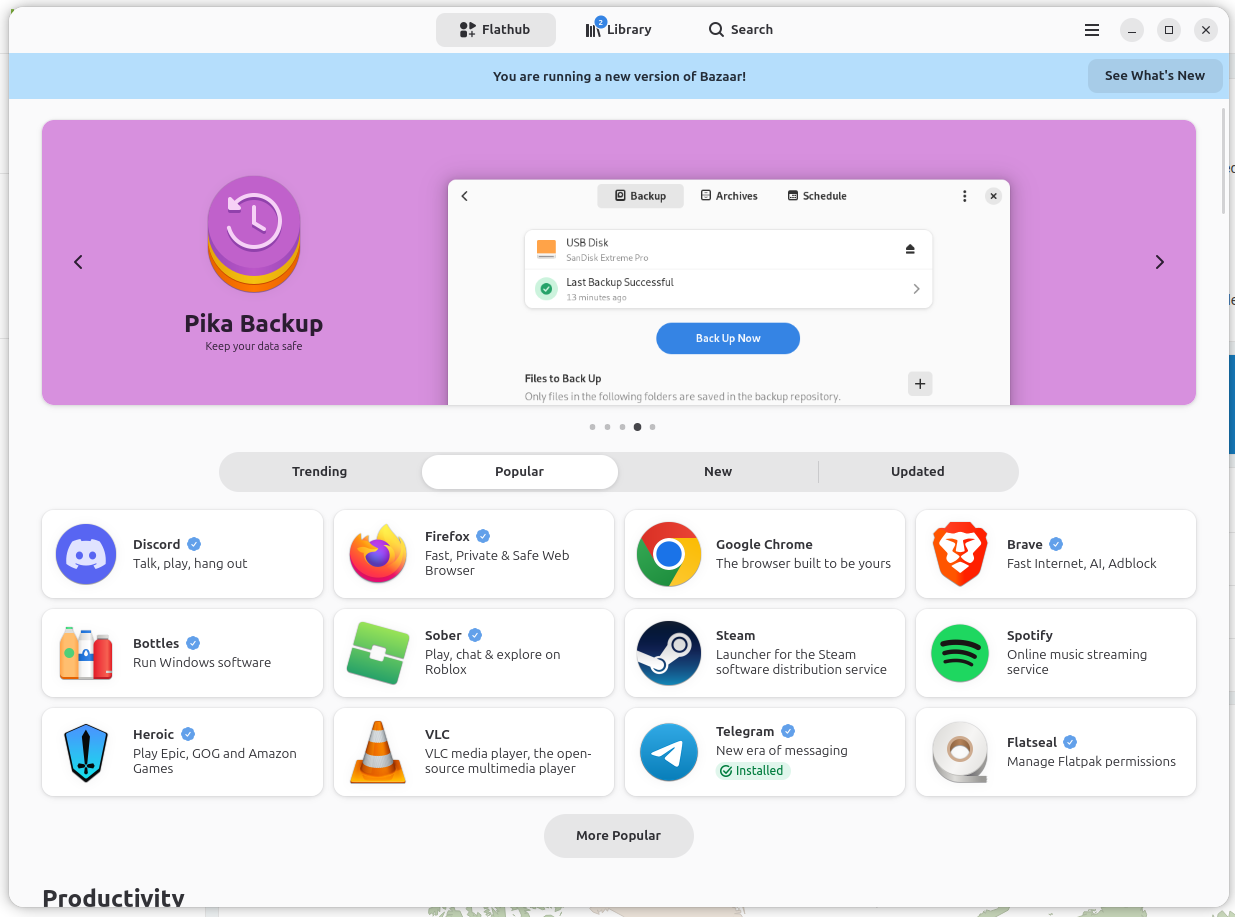Open the hamburger main menu
The image size is (1235, 917).
(1092, 30)
